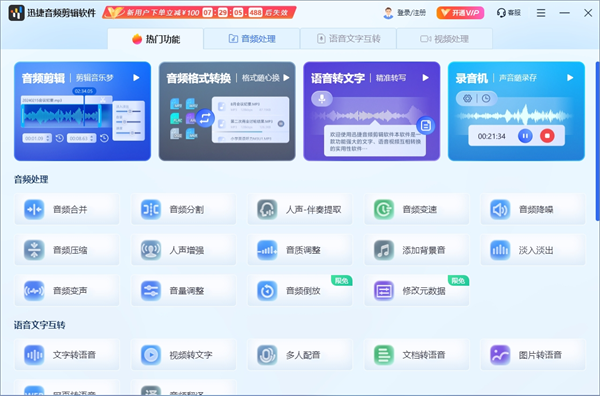
Task: Click the red recorder stop button
Action: pos(547,136)
